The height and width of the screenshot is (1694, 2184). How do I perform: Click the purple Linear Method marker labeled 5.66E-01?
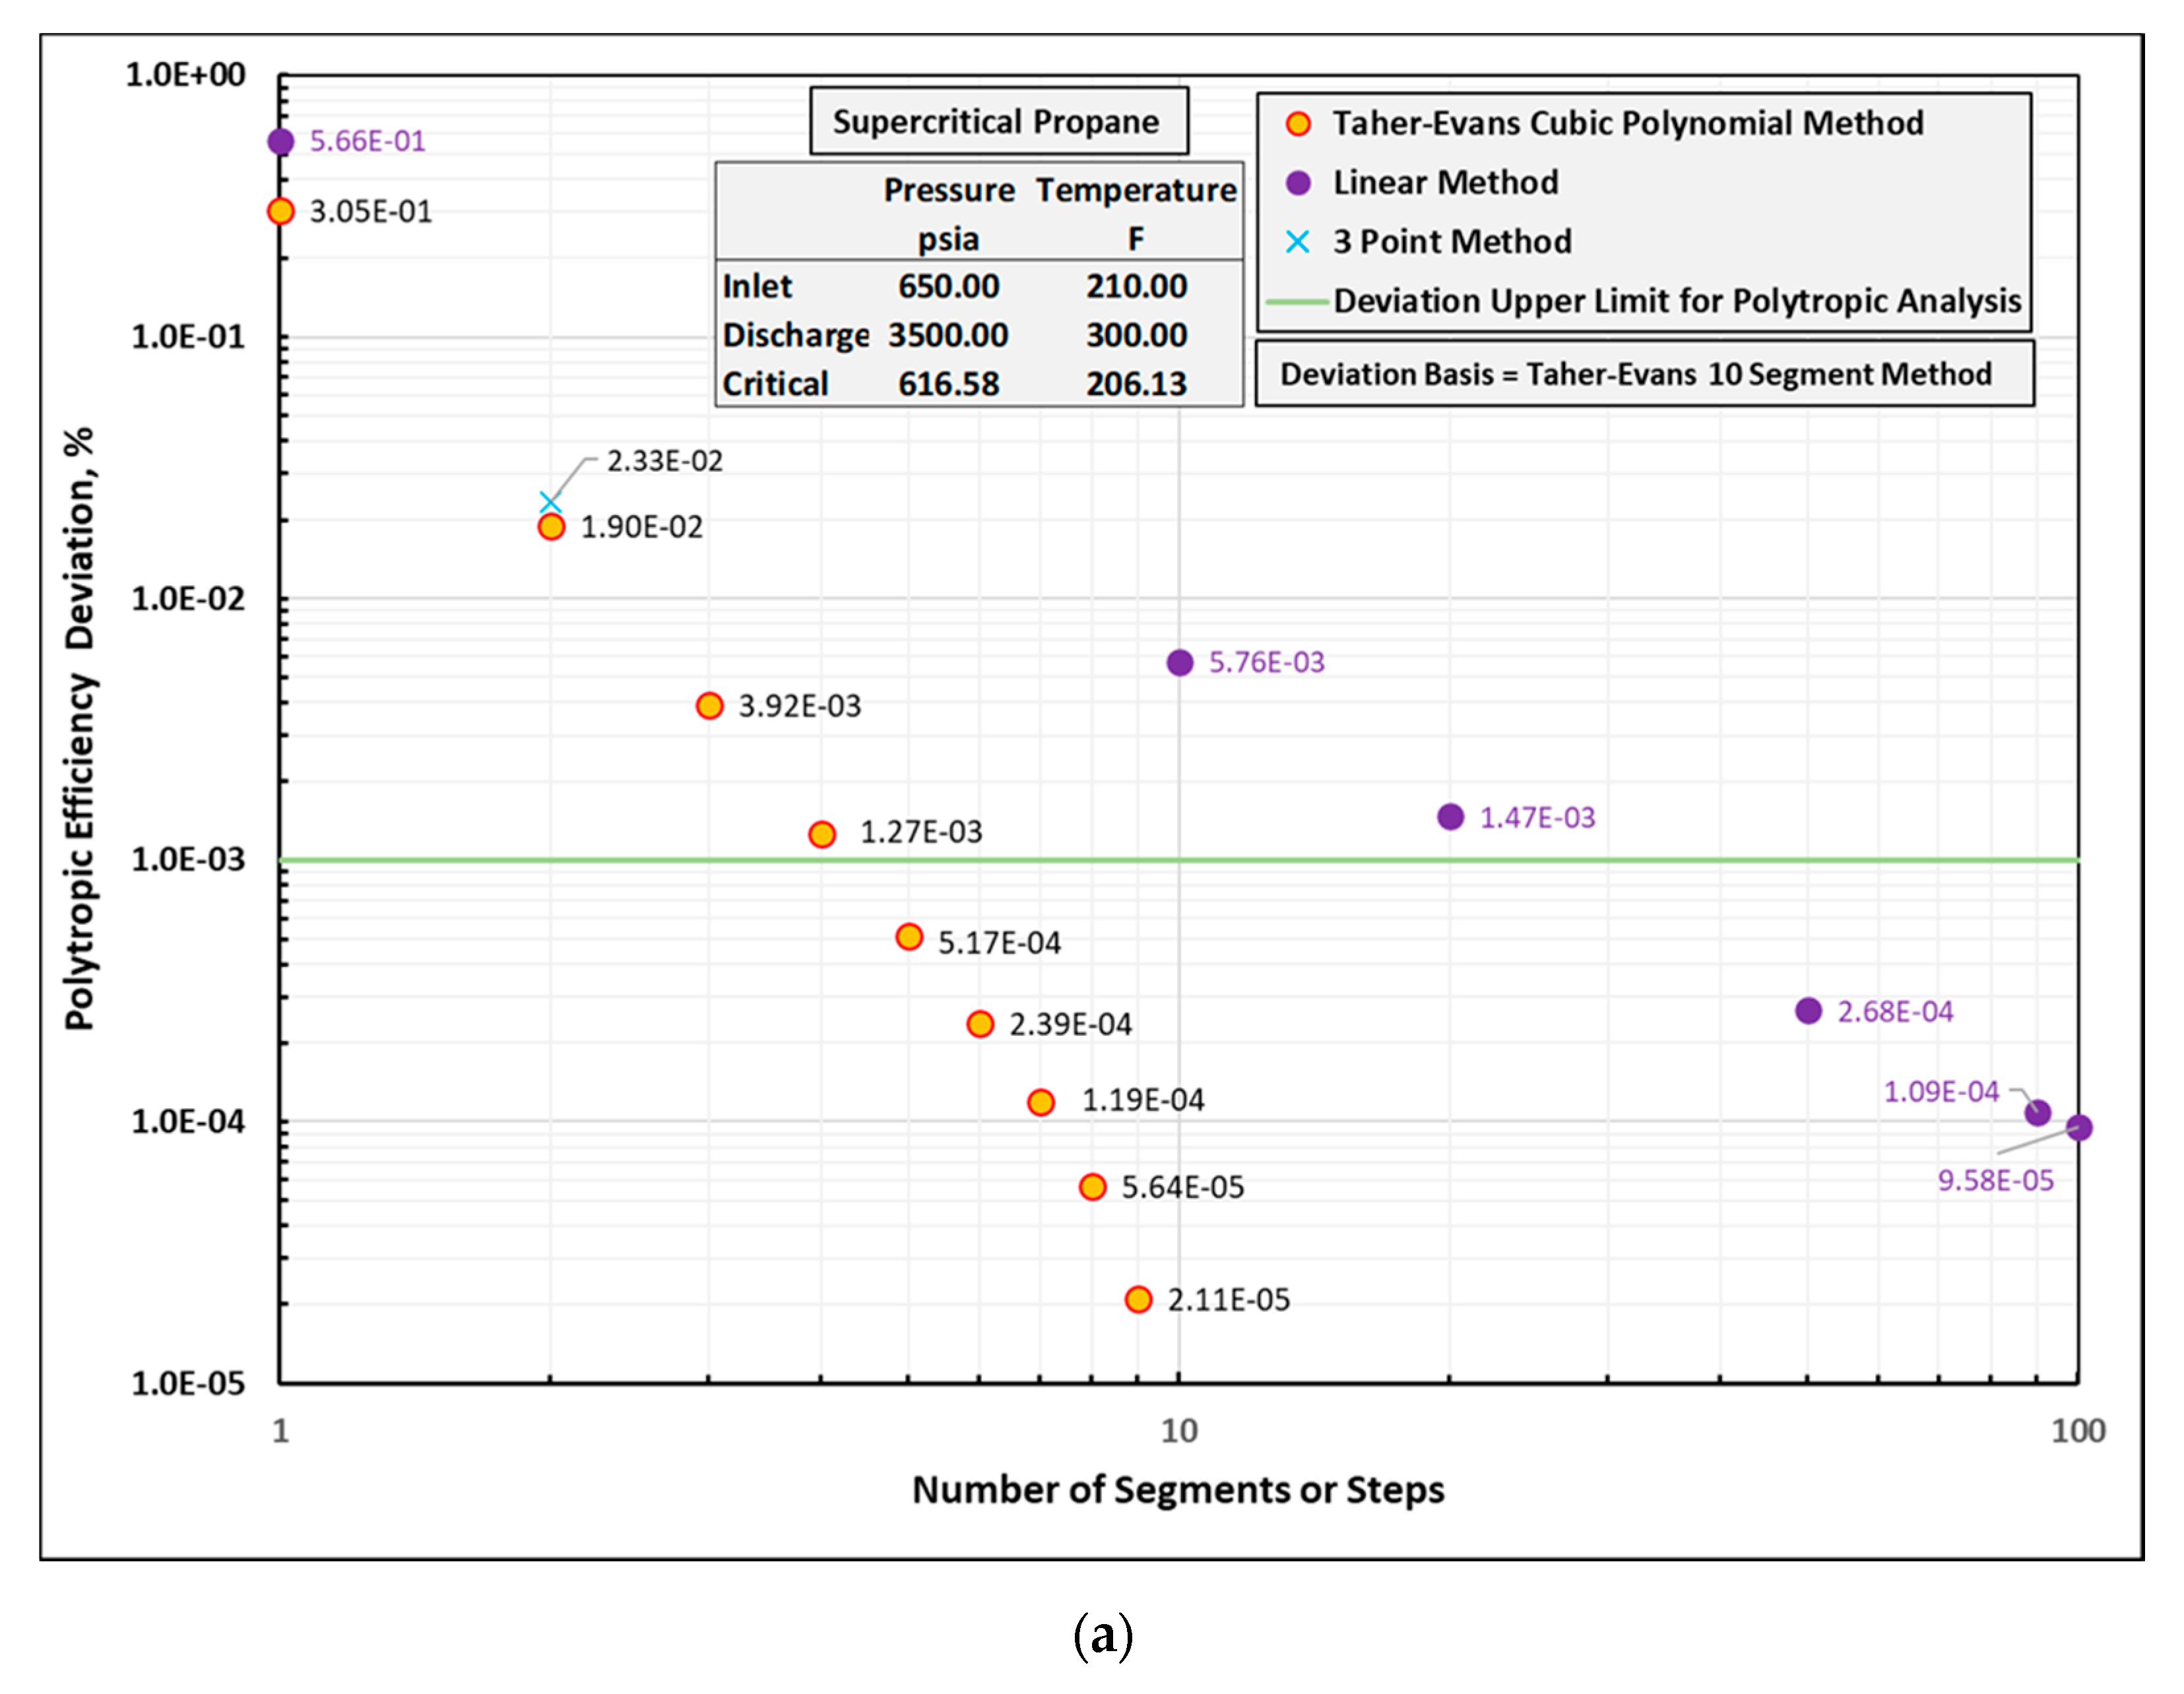click(x=281, y=141)
